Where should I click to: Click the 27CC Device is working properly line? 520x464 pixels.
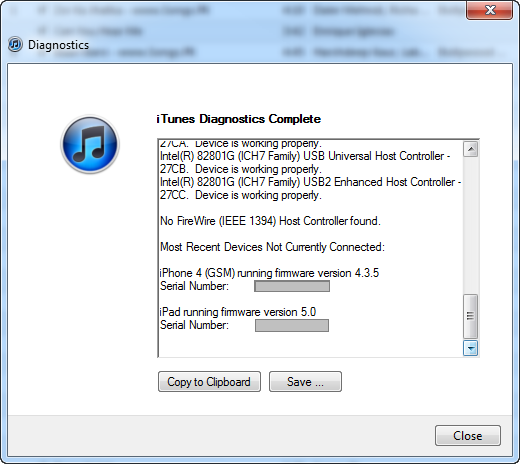pos(241,195)
